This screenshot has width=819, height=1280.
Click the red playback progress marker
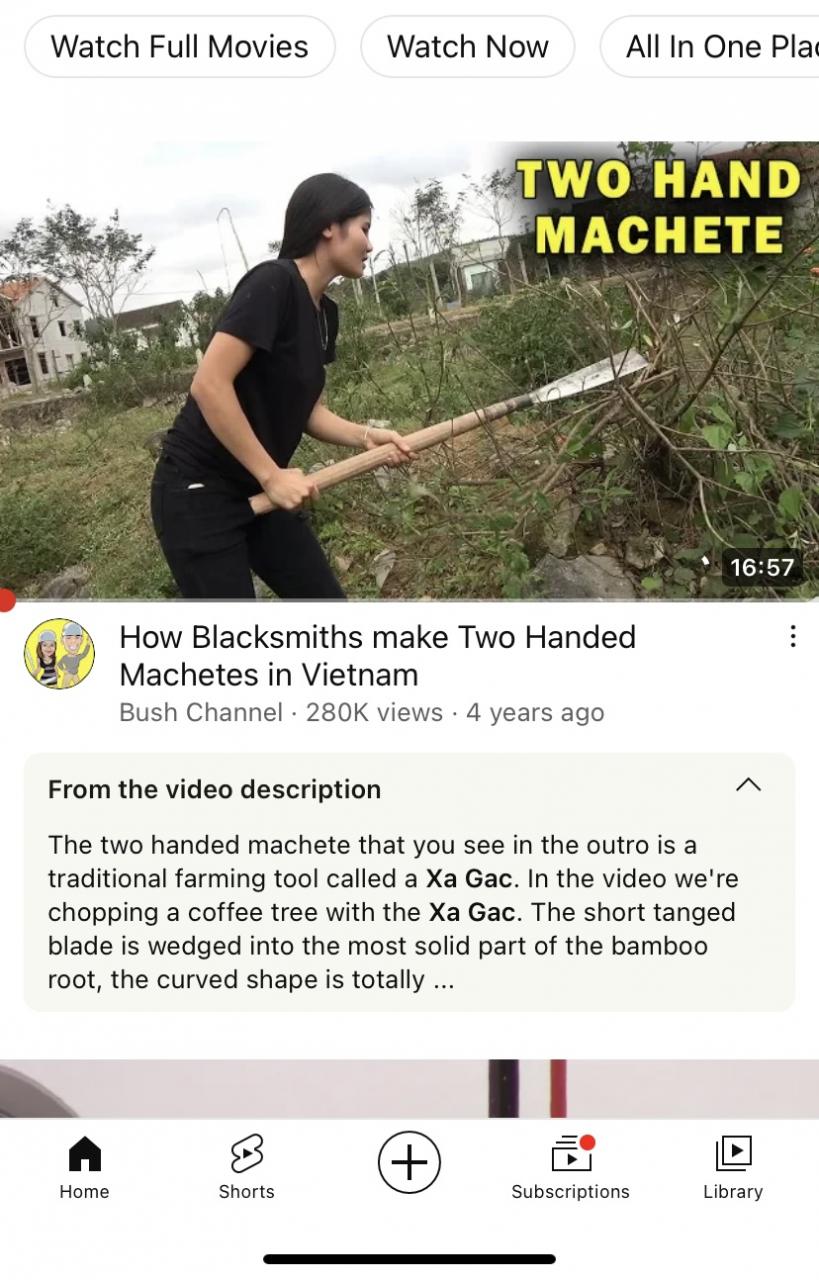5,600
